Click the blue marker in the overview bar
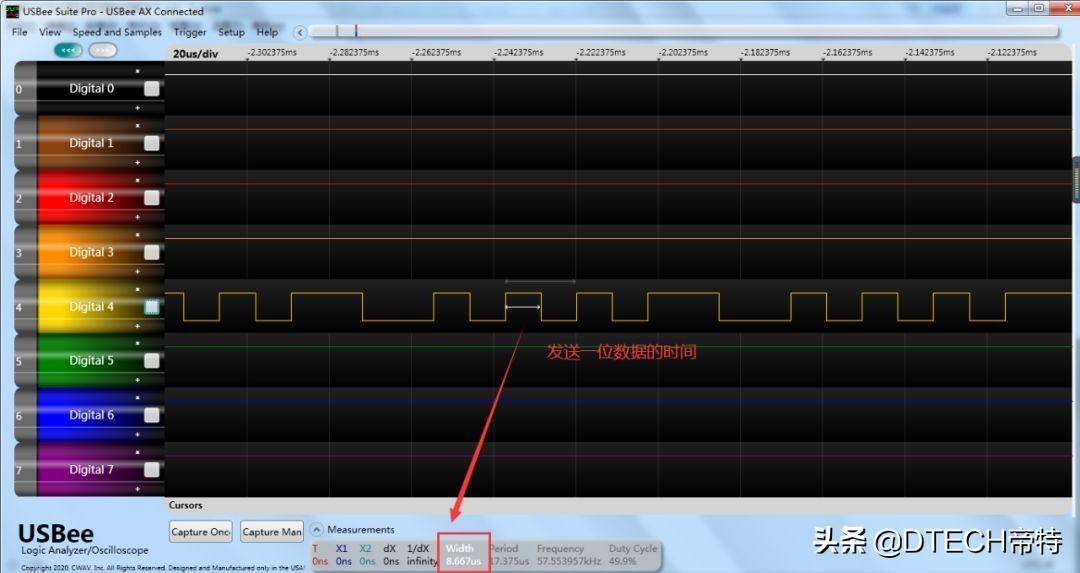1080x573 pixels. (x=356, y=31)
